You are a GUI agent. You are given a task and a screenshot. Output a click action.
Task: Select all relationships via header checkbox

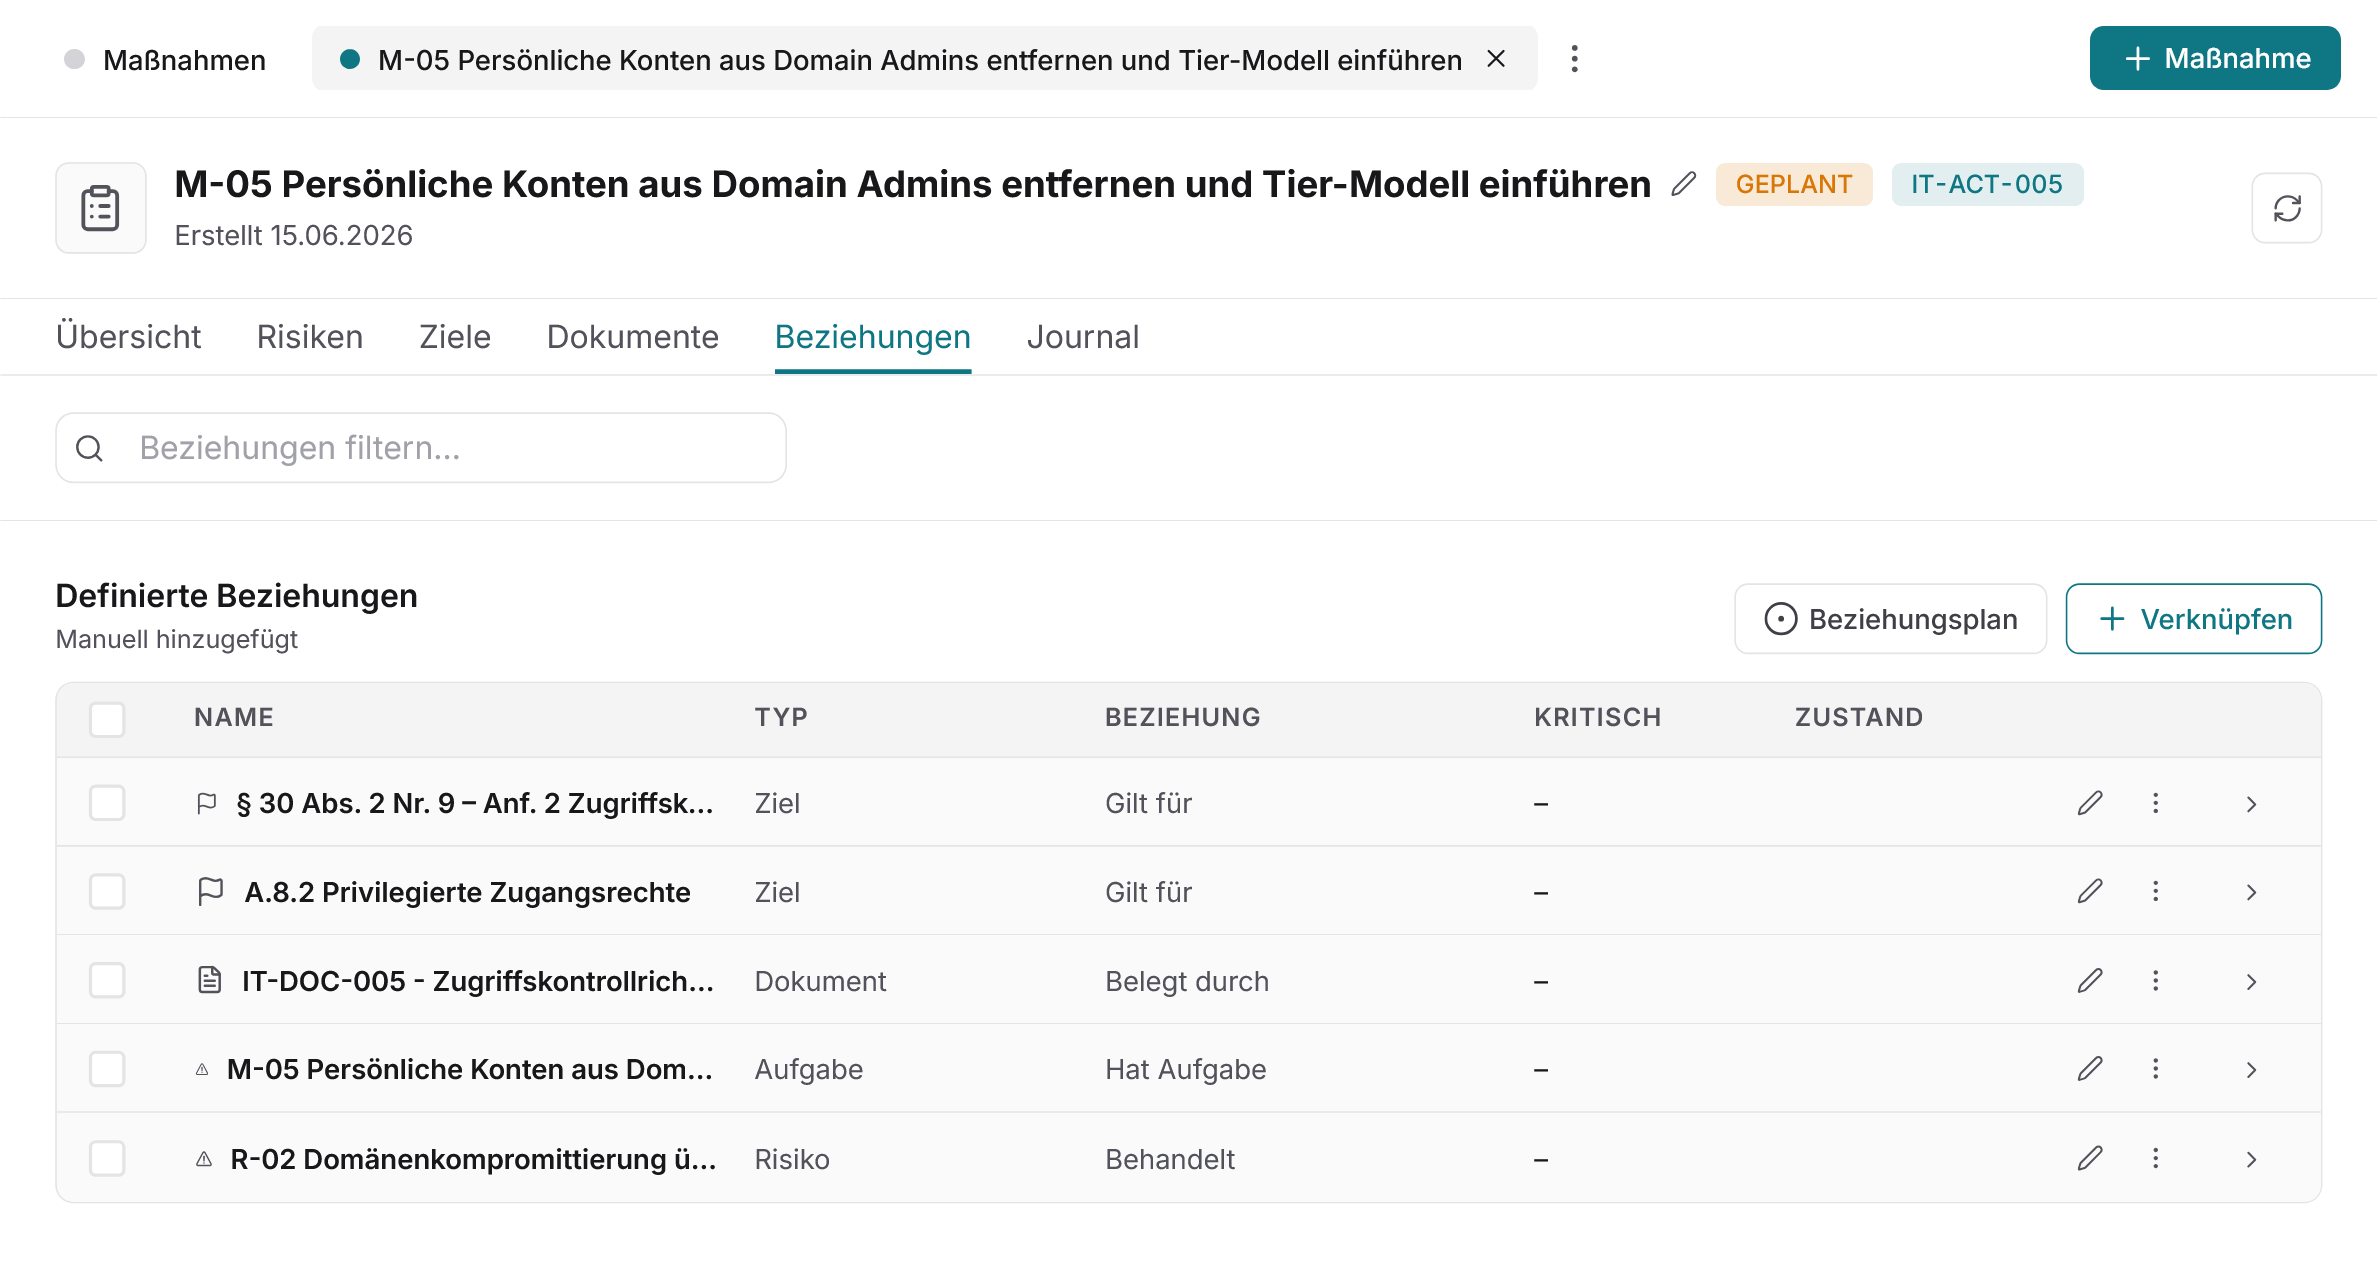point(107,719)
